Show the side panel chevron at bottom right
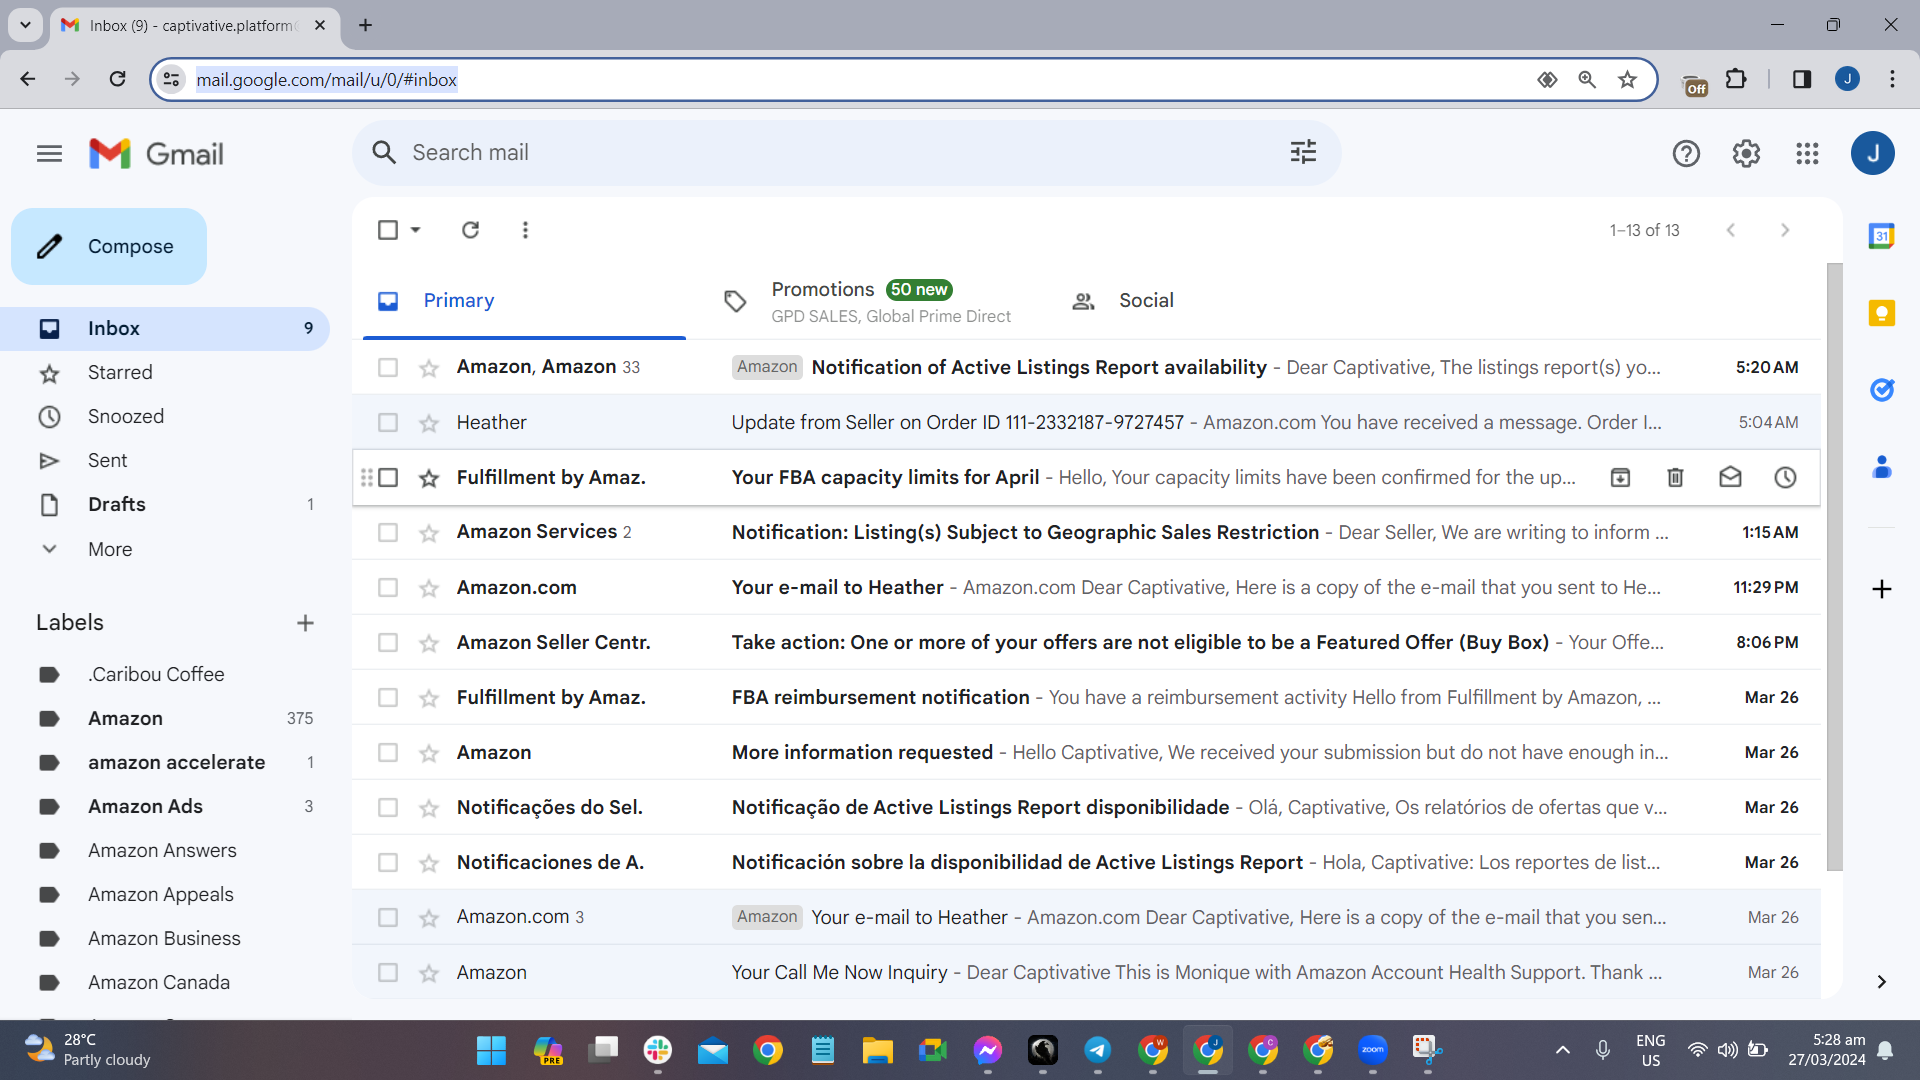1920x1080 pixels. (x=1881, y=982)
